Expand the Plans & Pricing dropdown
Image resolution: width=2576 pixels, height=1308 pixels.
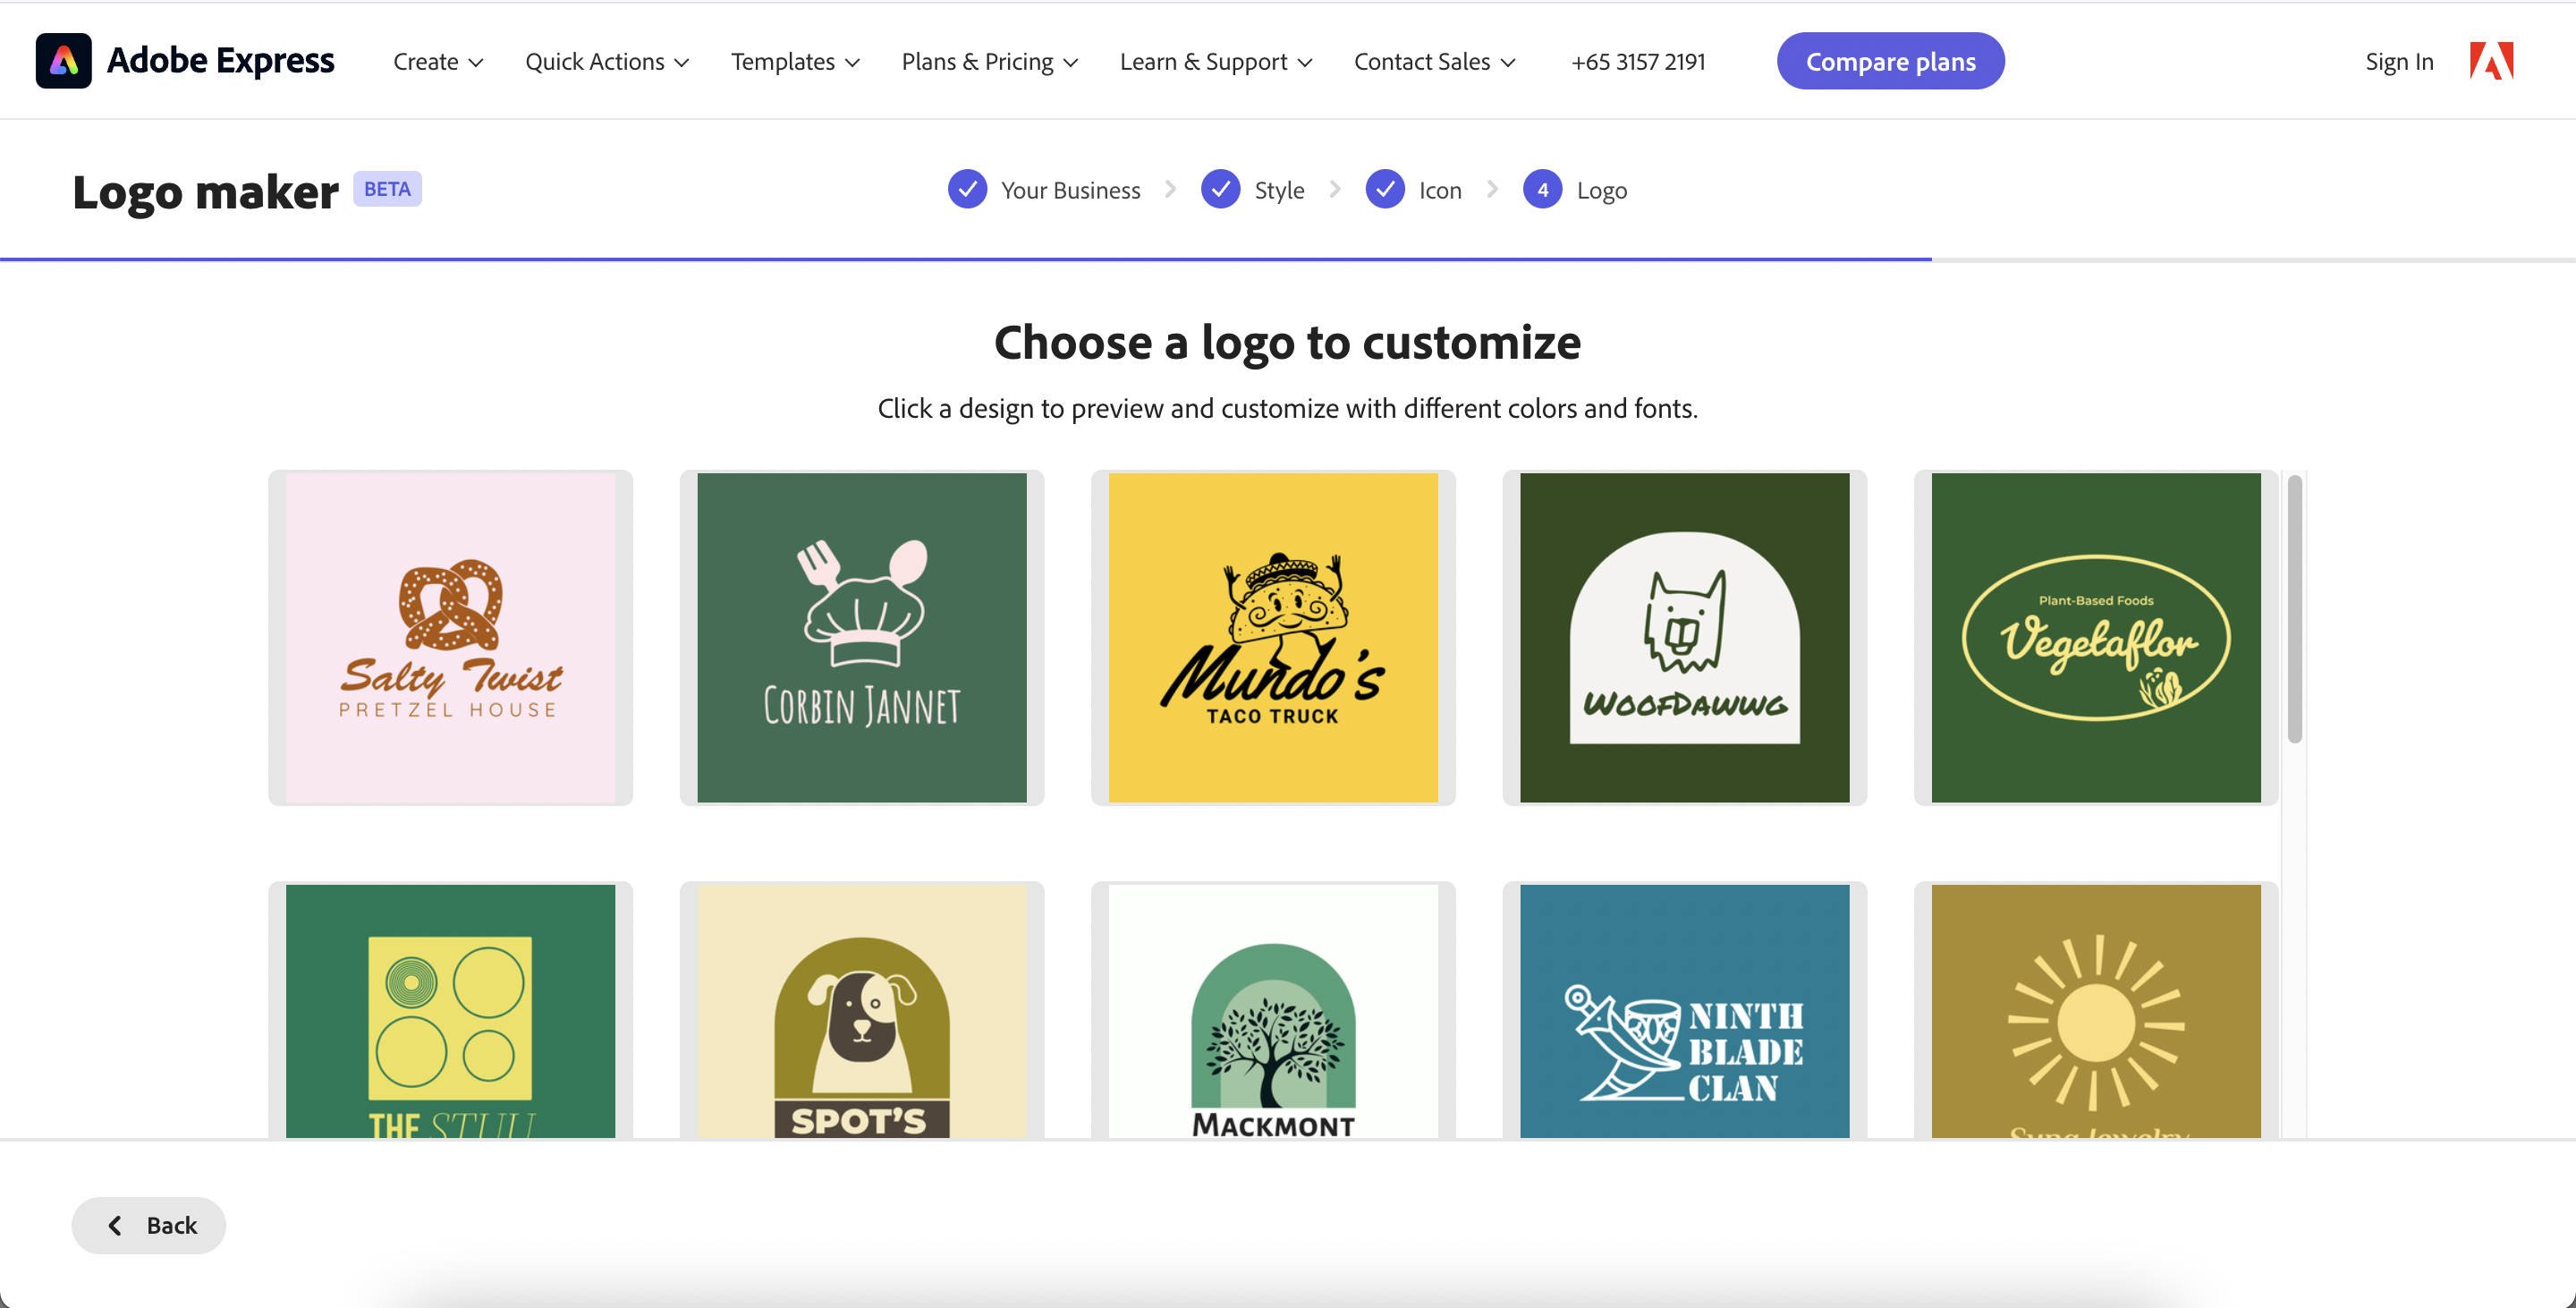(987, 60)
